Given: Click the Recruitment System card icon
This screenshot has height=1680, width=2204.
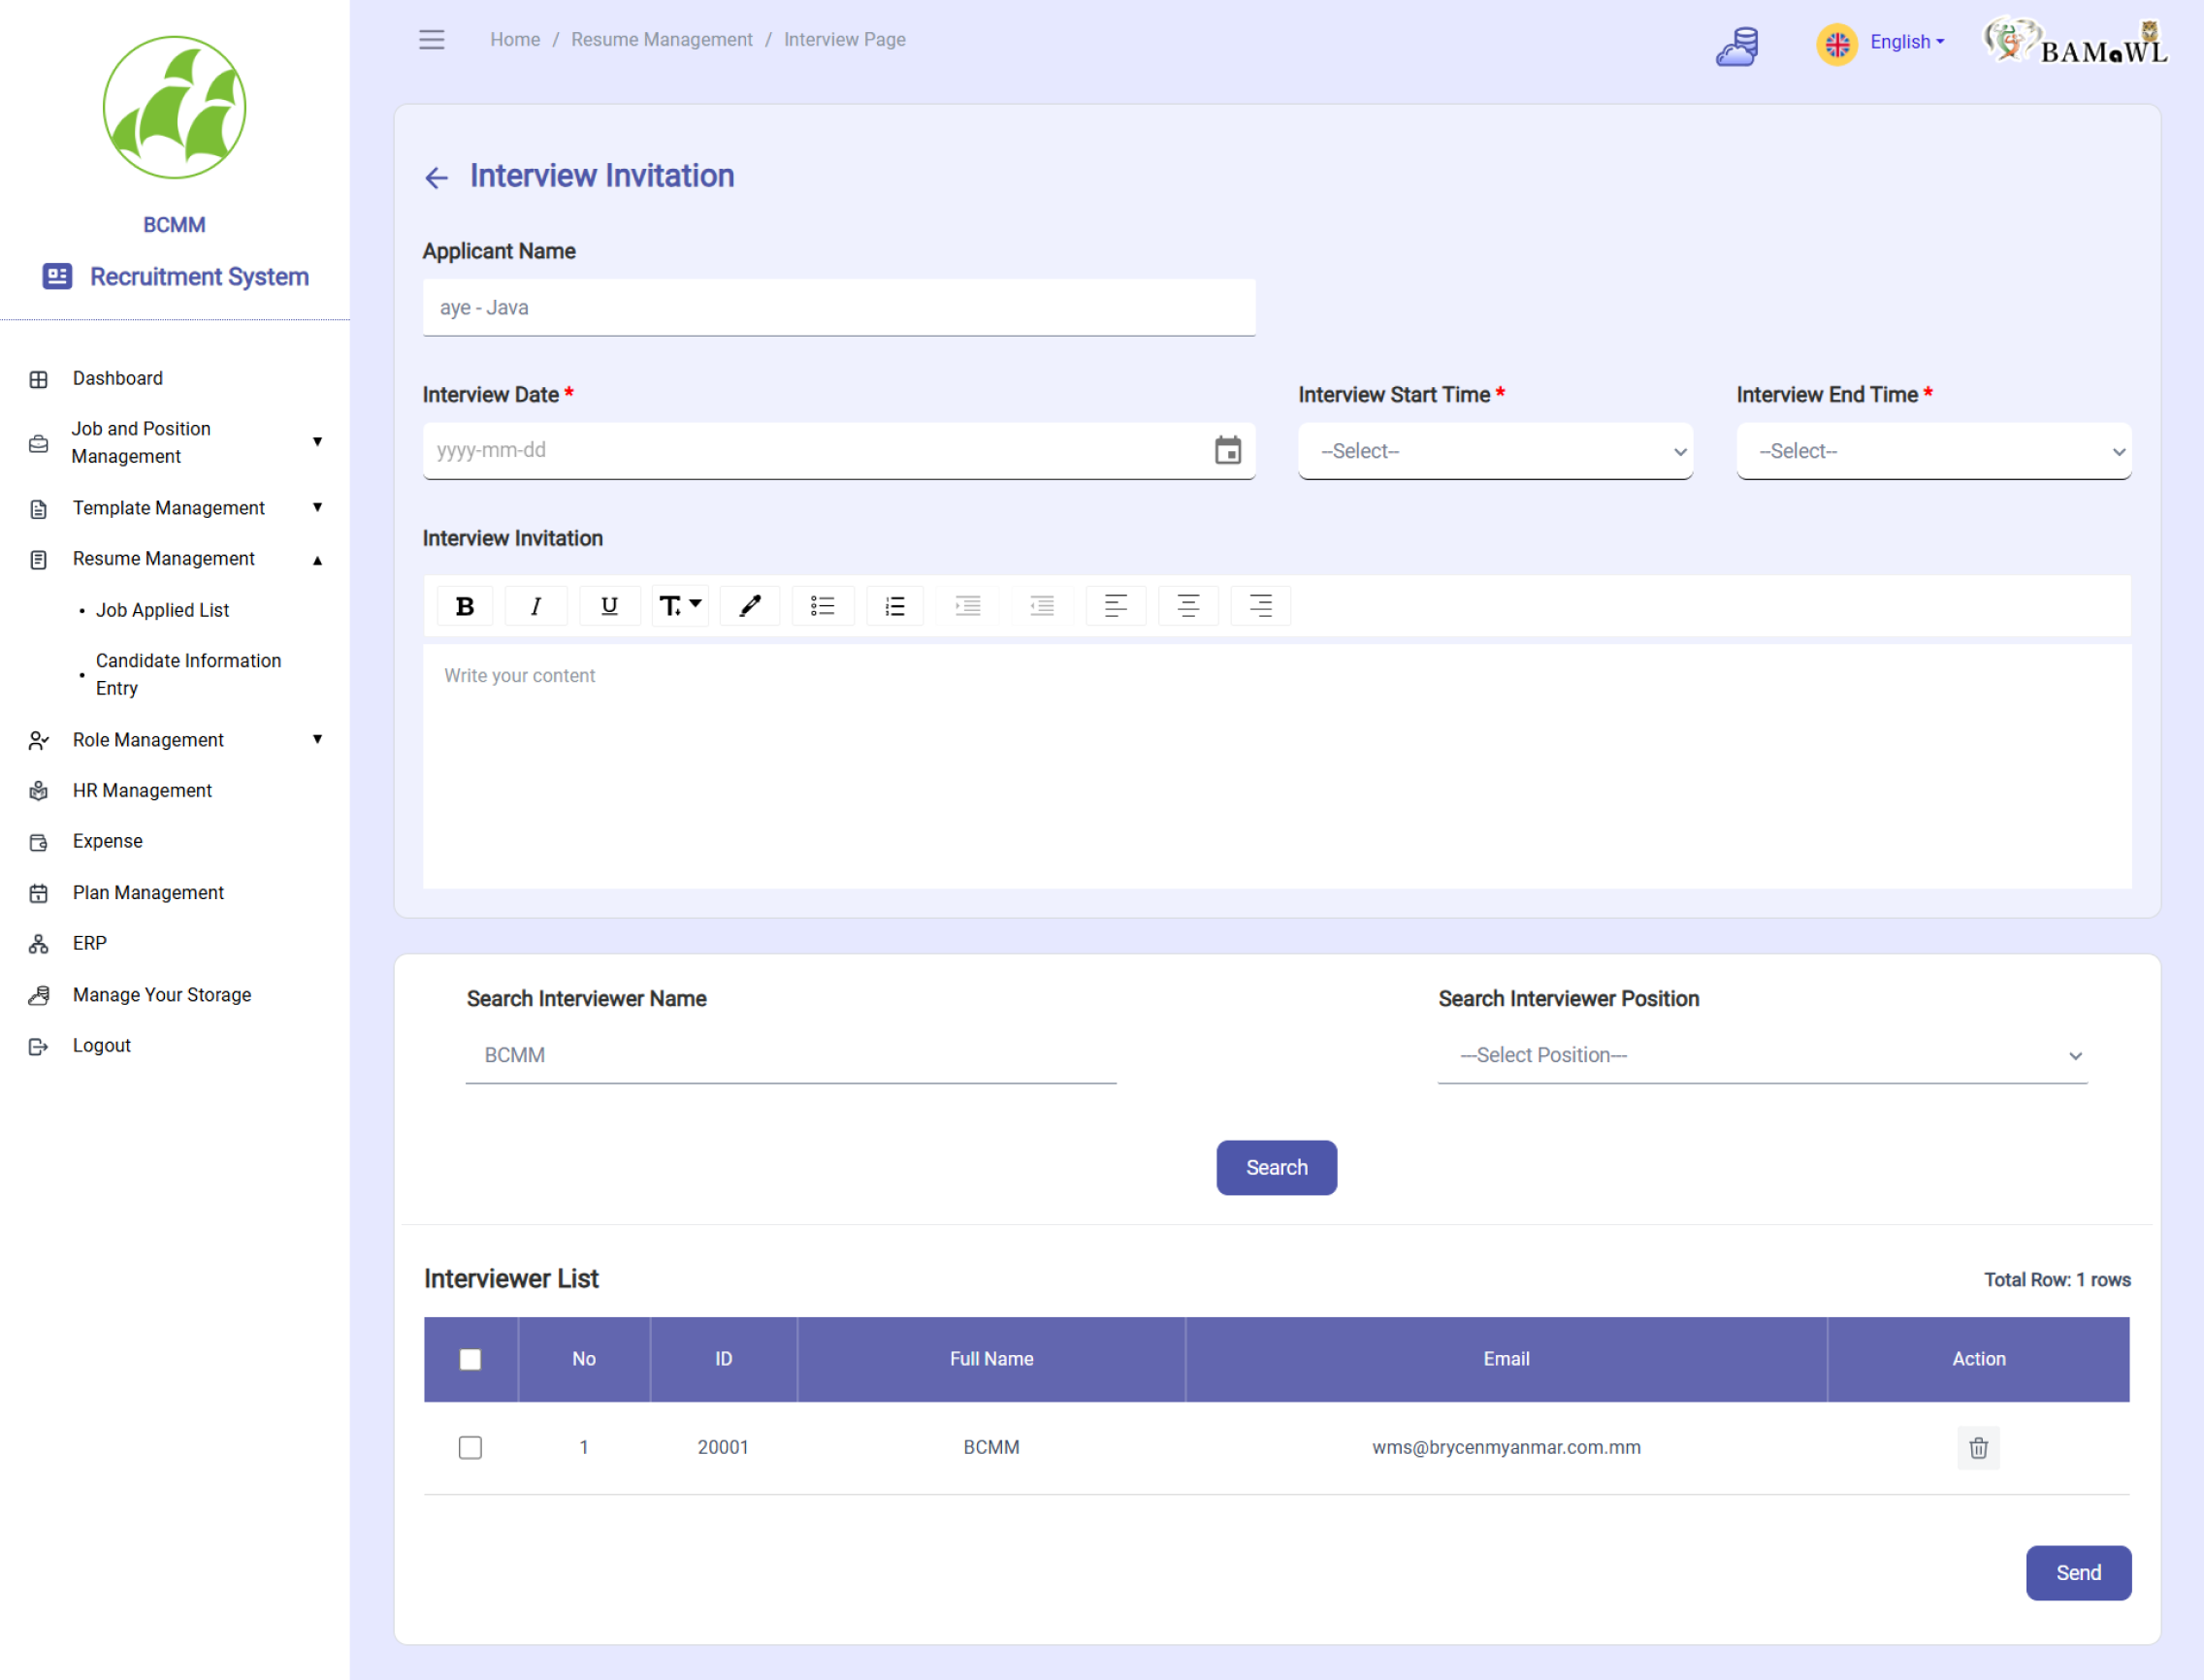Looking at the screenshot, I should click(x=57, y=276).
